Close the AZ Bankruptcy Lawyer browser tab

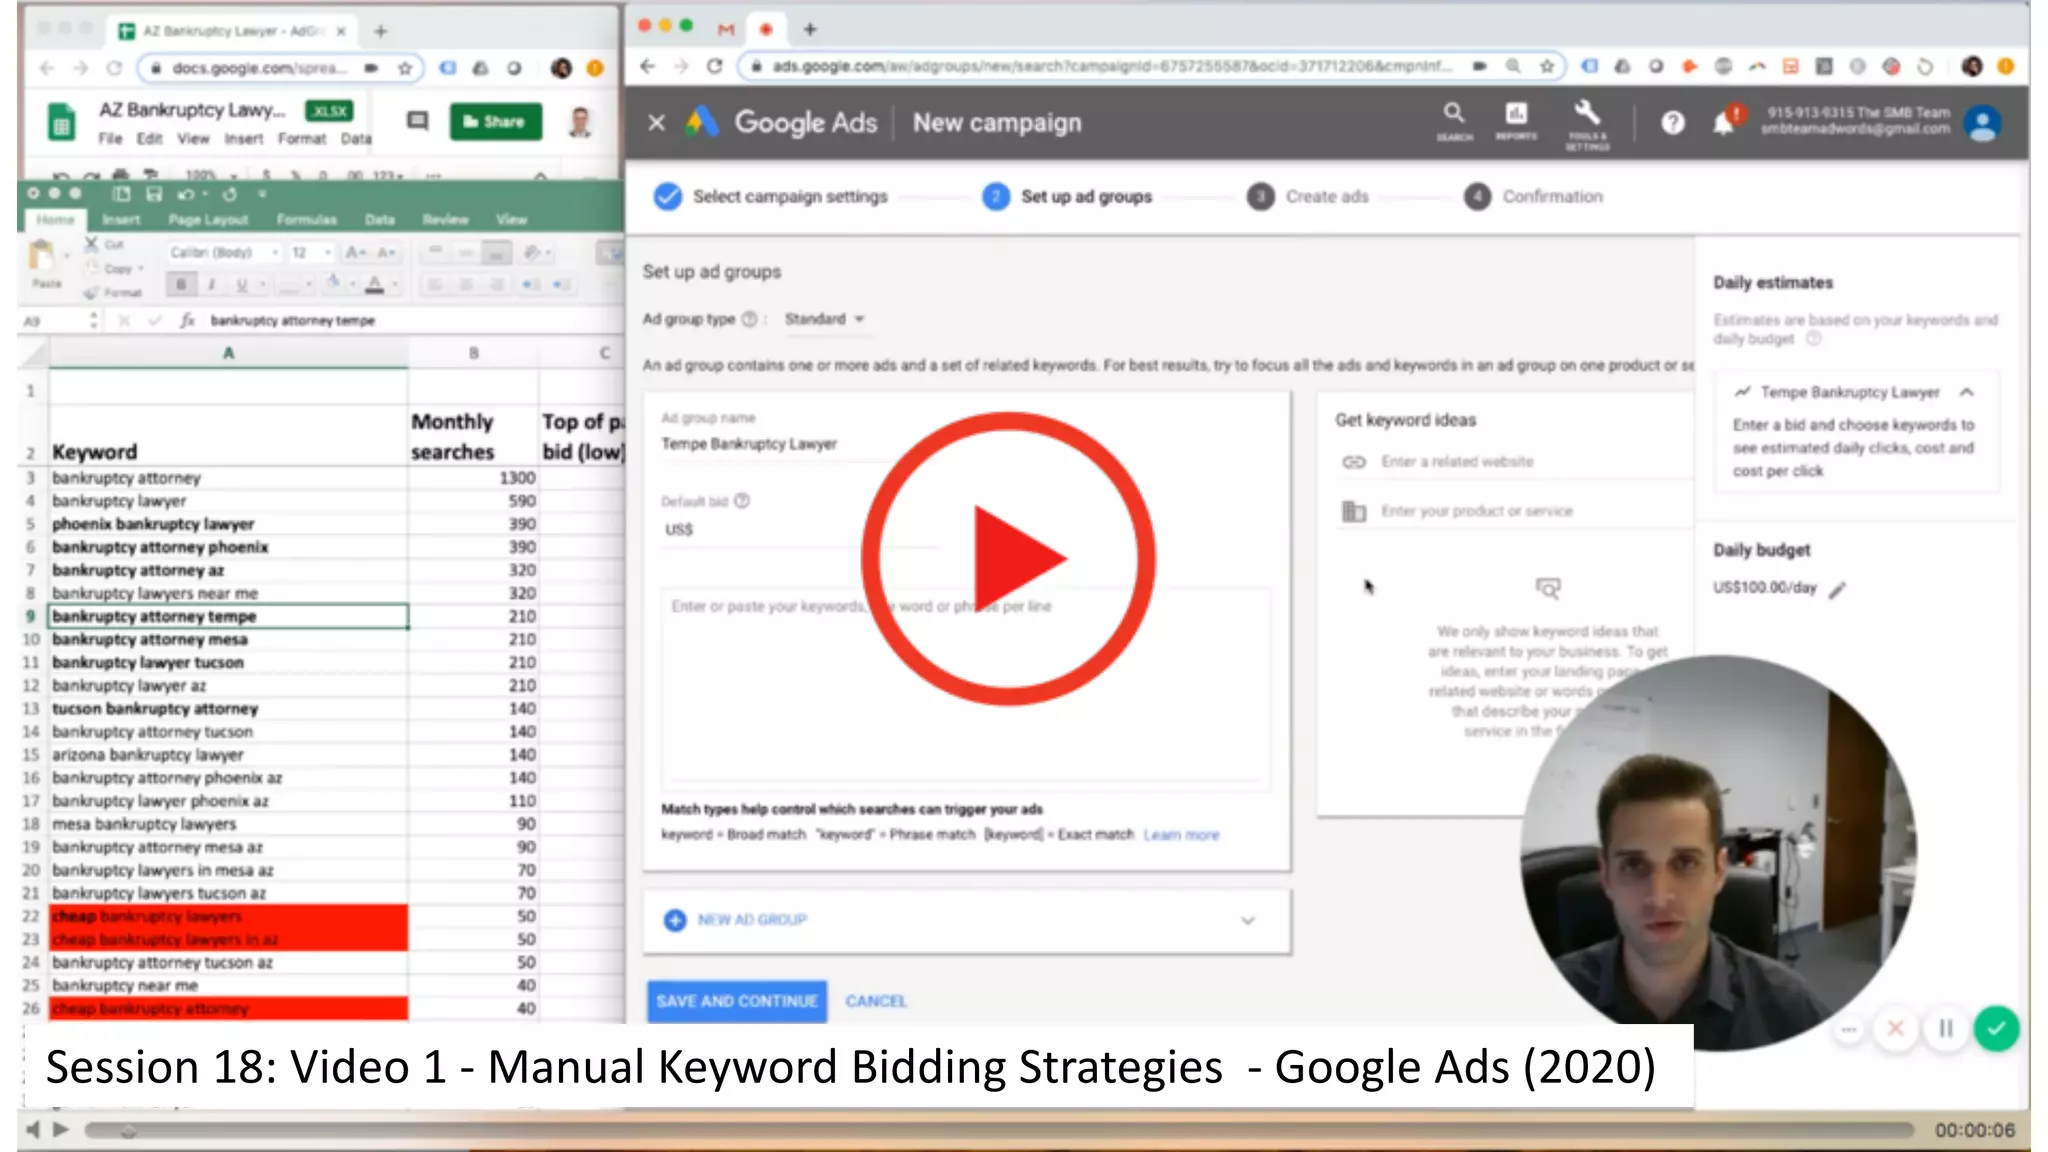(341, 31)
